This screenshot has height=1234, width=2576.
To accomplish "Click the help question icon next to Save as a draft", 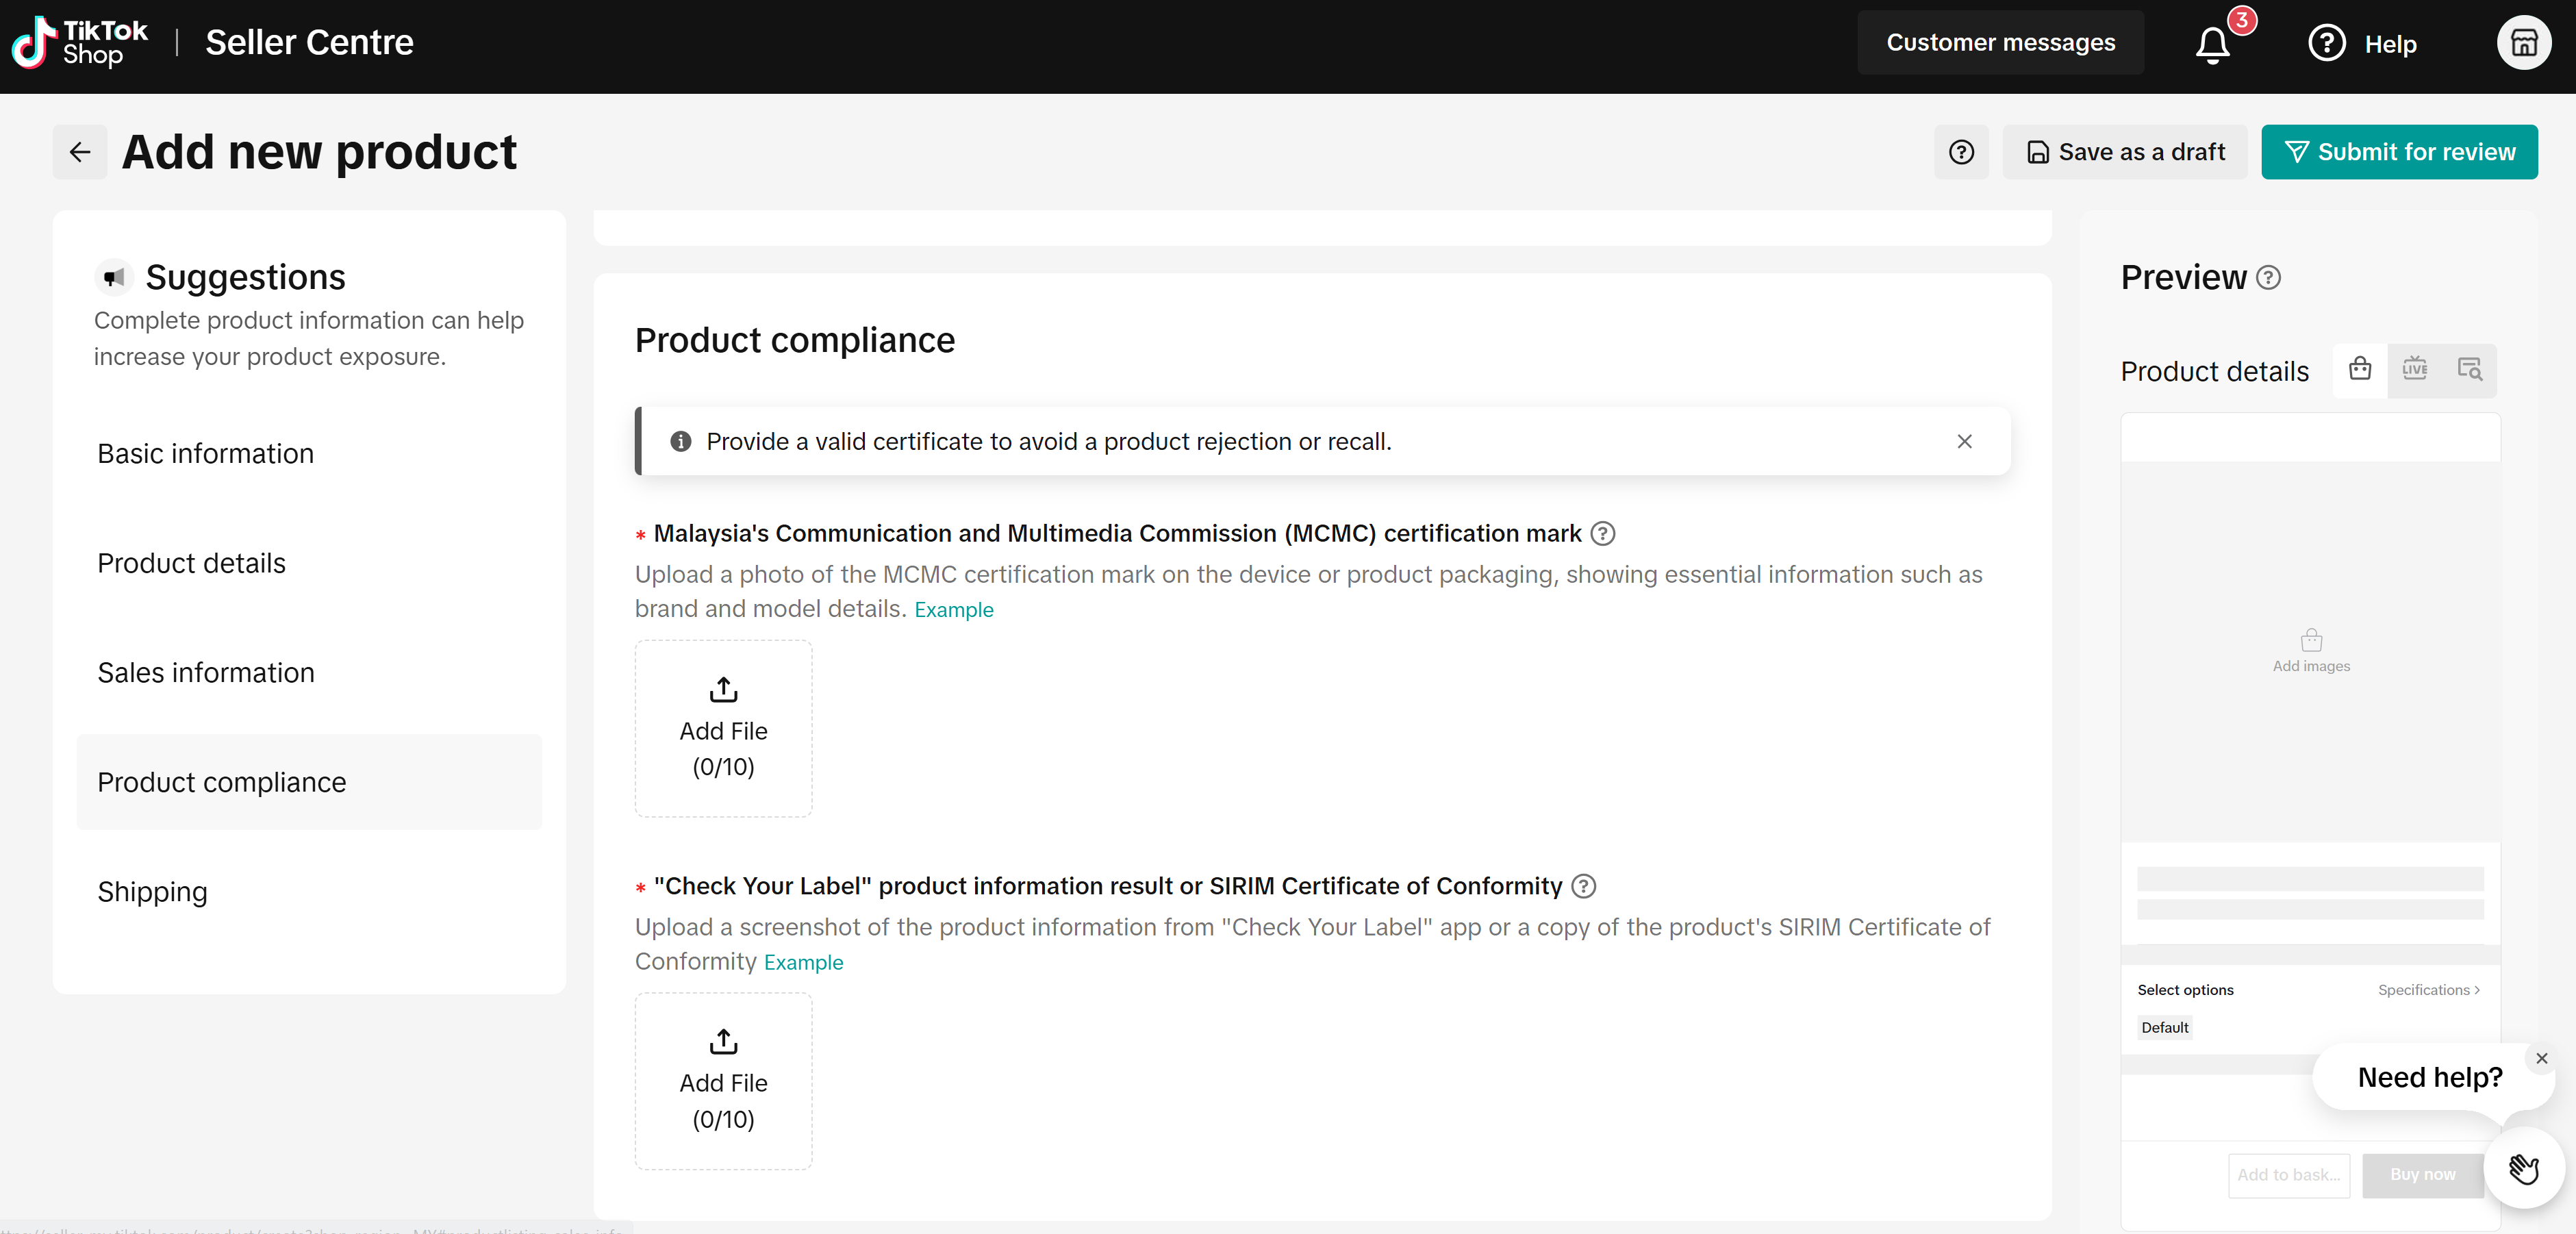I will [1961, 152].
